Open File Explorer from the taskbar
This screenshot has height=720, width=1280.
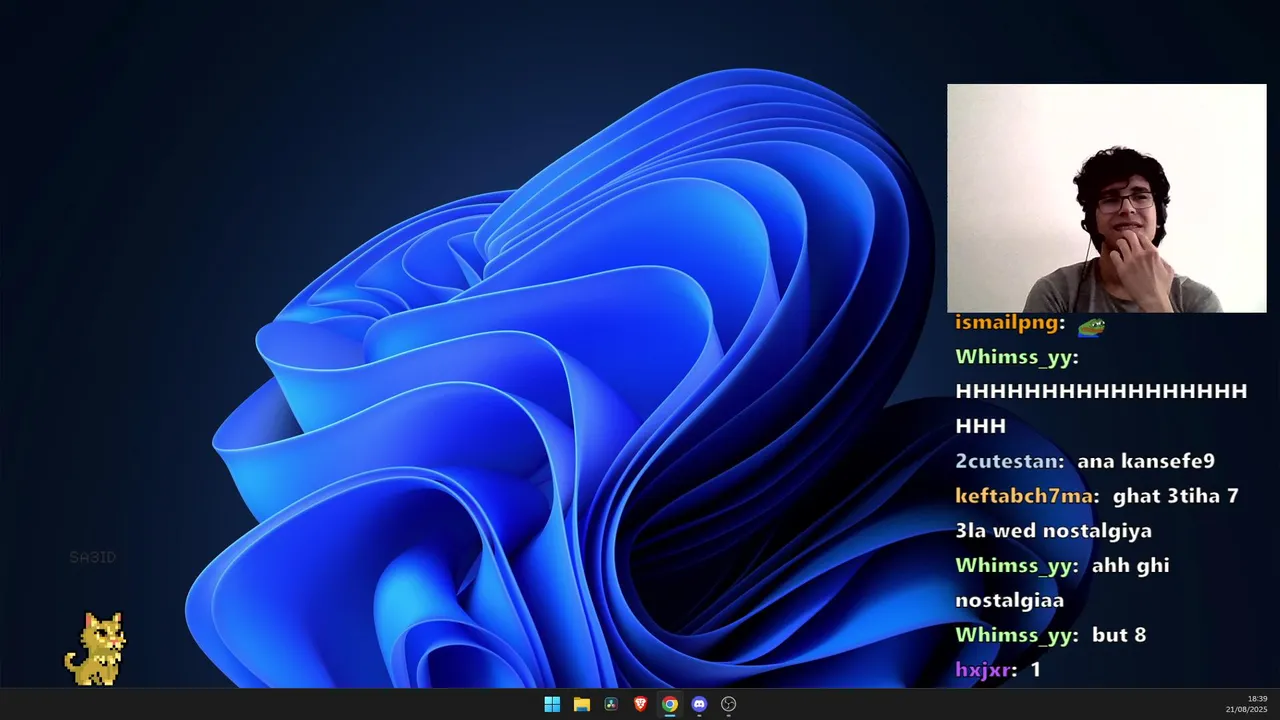pyautogui.click(x=581, y=704)
